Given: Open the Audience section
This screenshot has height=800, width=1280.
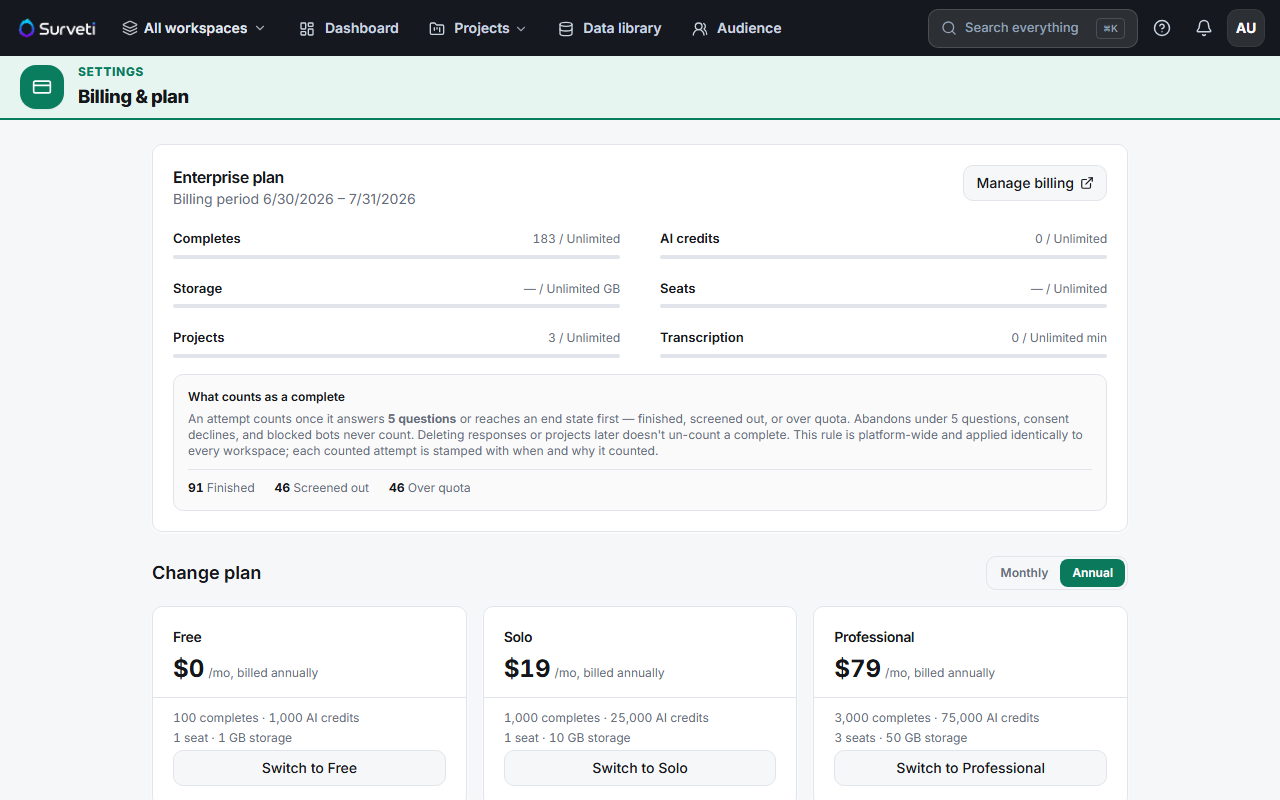Looking at the screenshot, I should [x=737, y=28].
